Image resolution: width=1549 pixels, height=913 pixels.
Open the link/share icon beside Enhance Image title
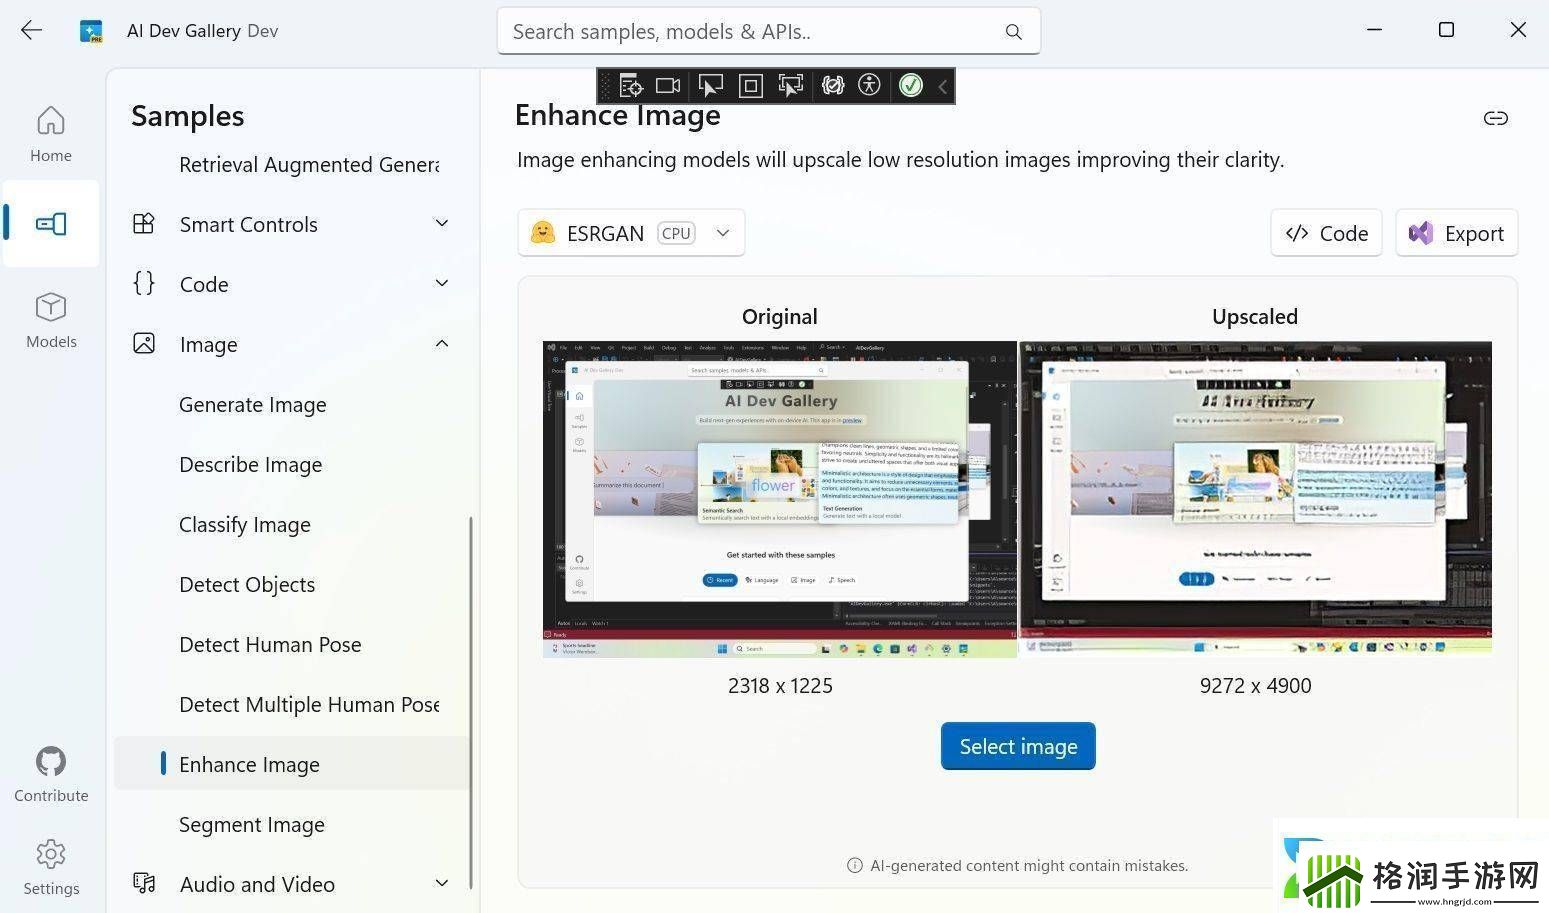[x=1495, y=117]
